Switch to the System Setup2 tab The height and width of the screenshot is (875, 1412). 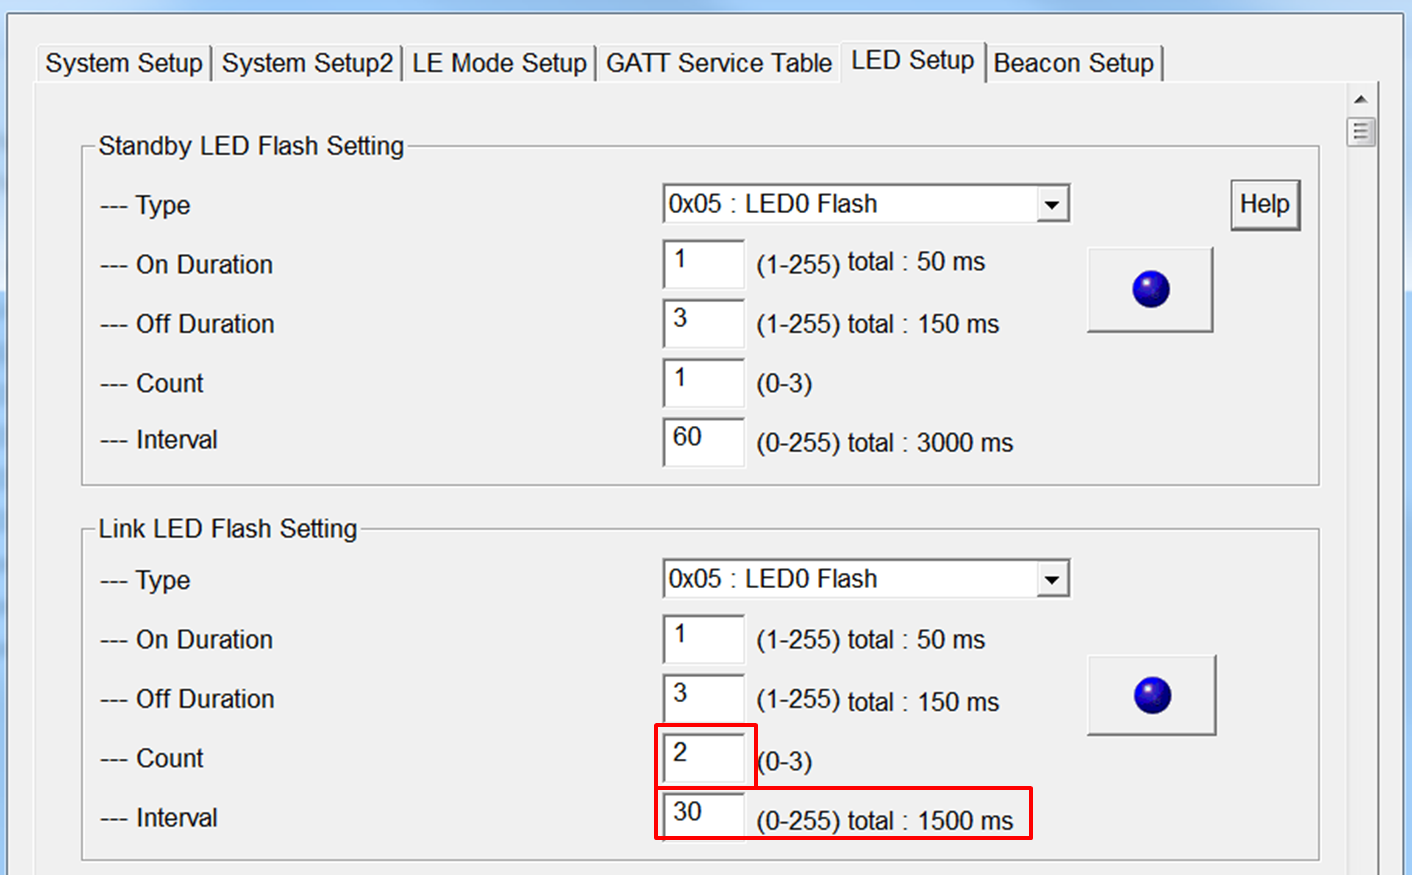(x=307, y=63)
